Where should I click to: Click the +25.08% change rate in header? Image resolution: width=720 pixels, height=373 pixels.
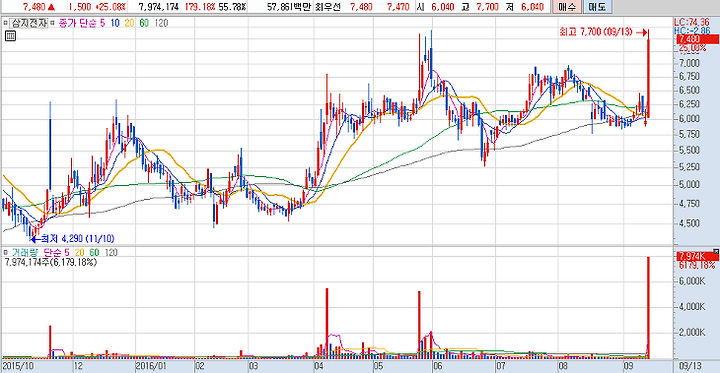pos(110,7)
